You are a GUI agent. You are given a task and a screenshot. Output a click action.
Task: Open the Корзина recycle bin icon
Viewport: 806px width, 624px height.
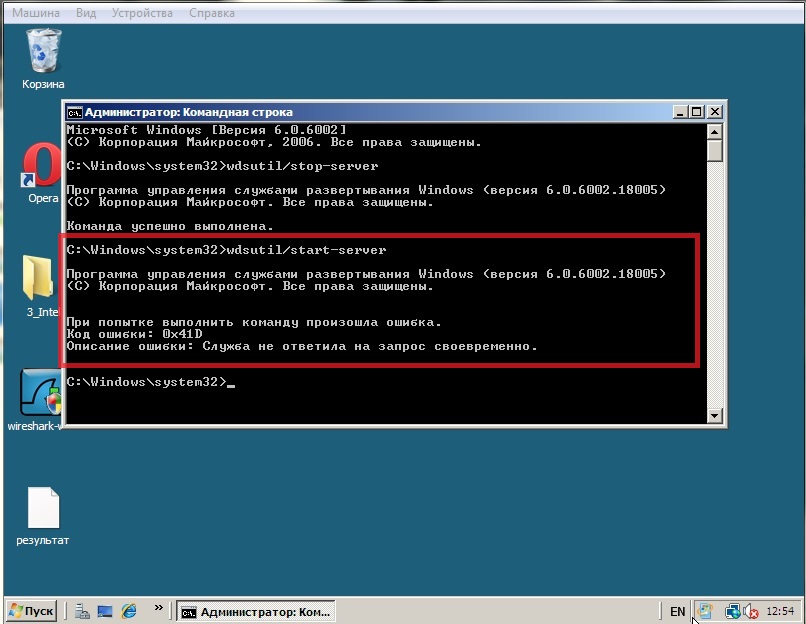point(43,58)
